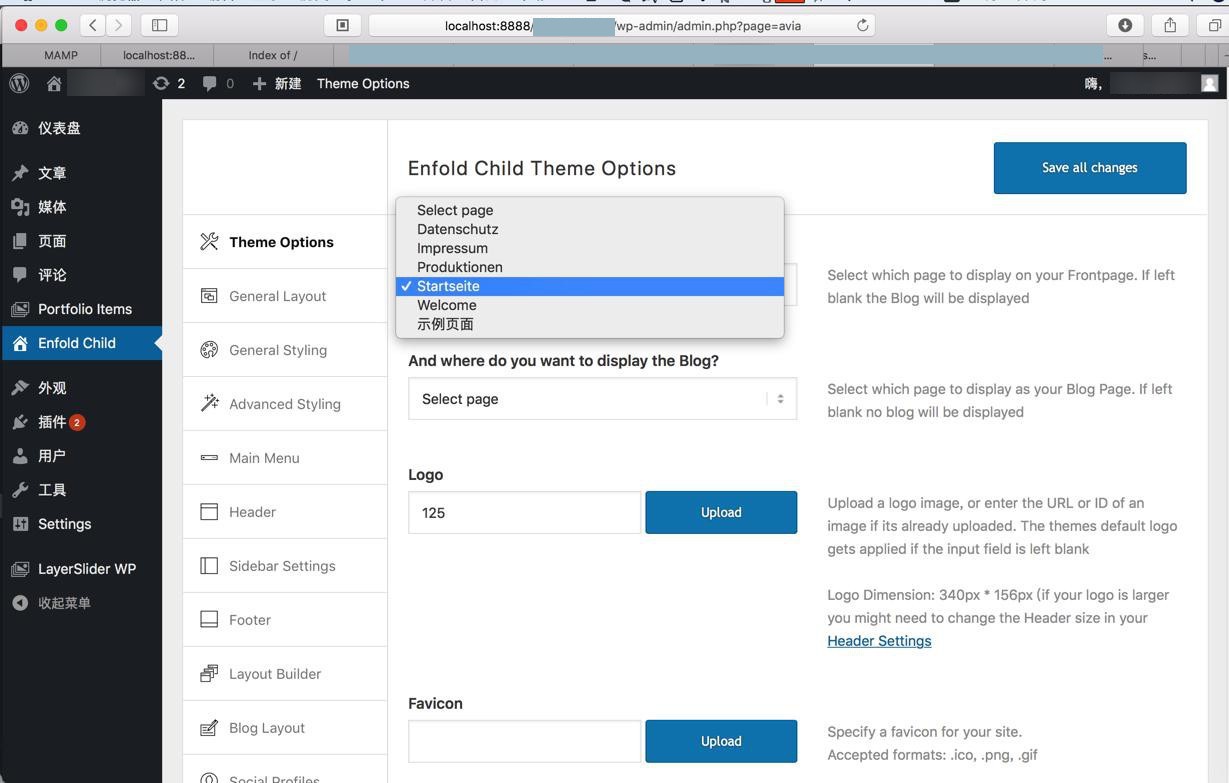Click the 新建 plus button in admin bar

tap(277, 84)
